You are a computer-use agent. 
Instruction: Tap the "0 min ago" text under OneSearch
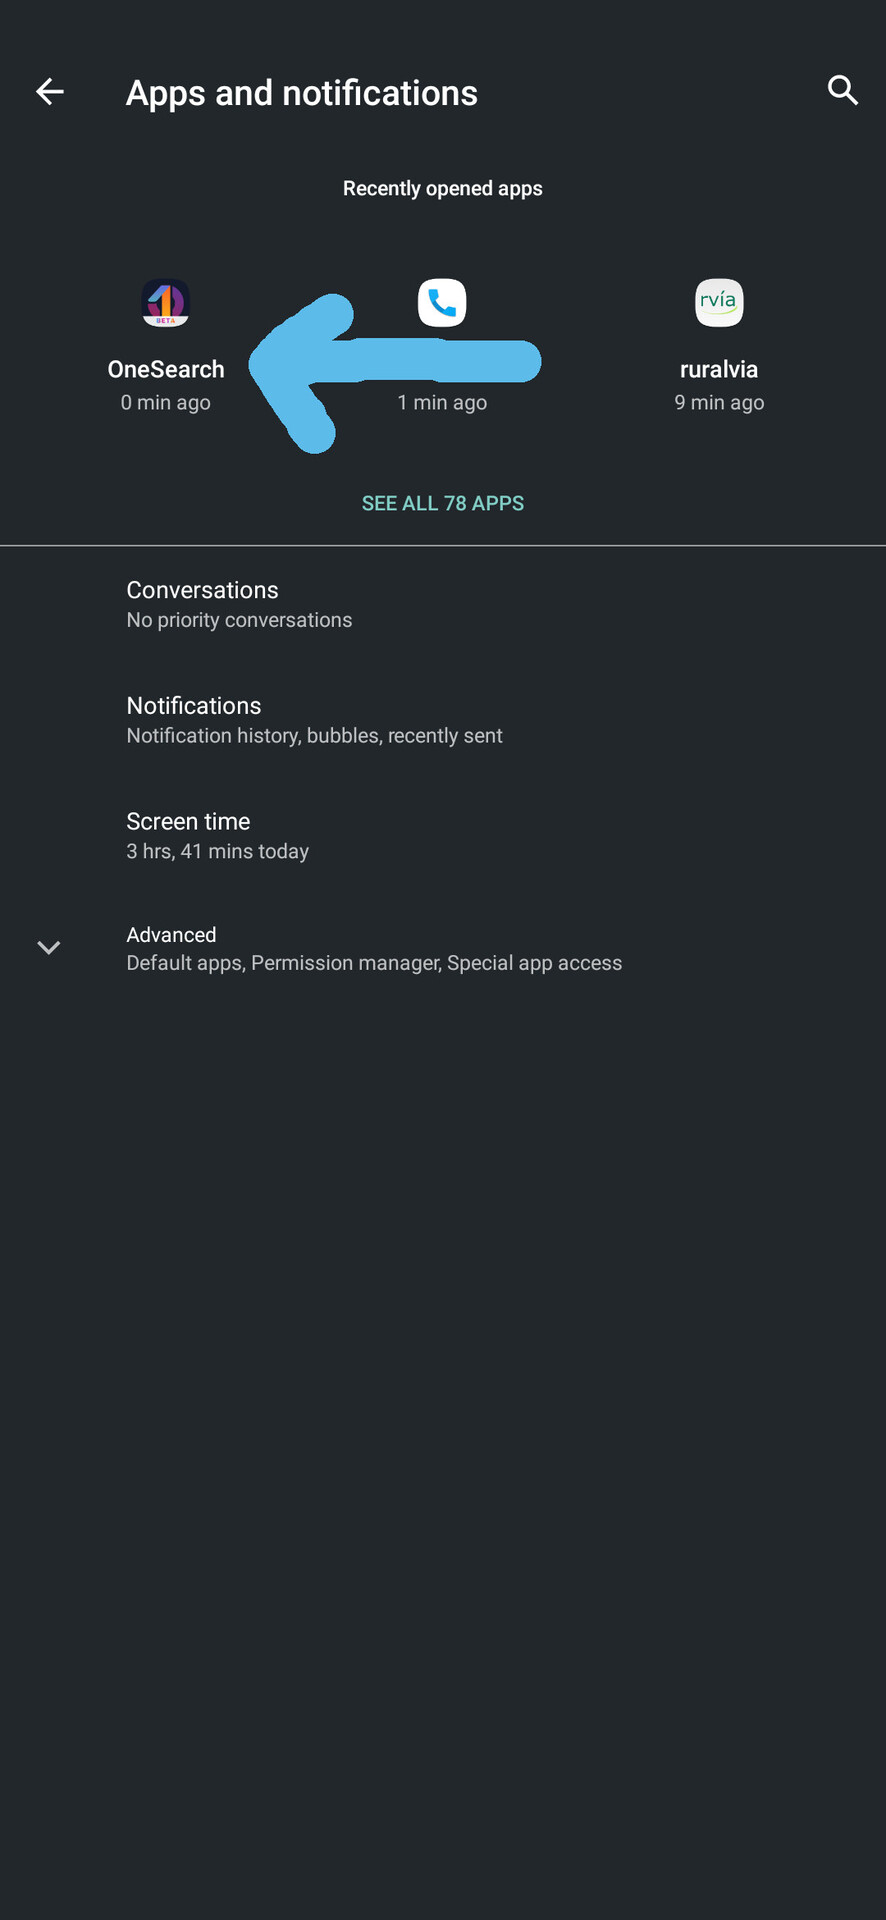pos(166,402)
